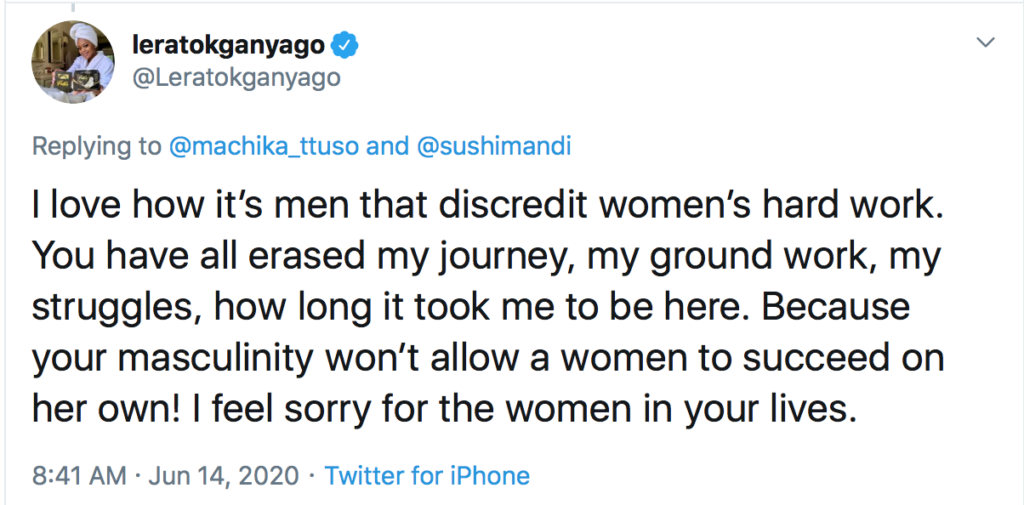The height and width of the screenshot is (505, 1024).
Task: Open the bold leratokganyago display name
Action: pyautogui.click(x=229, y=46)
